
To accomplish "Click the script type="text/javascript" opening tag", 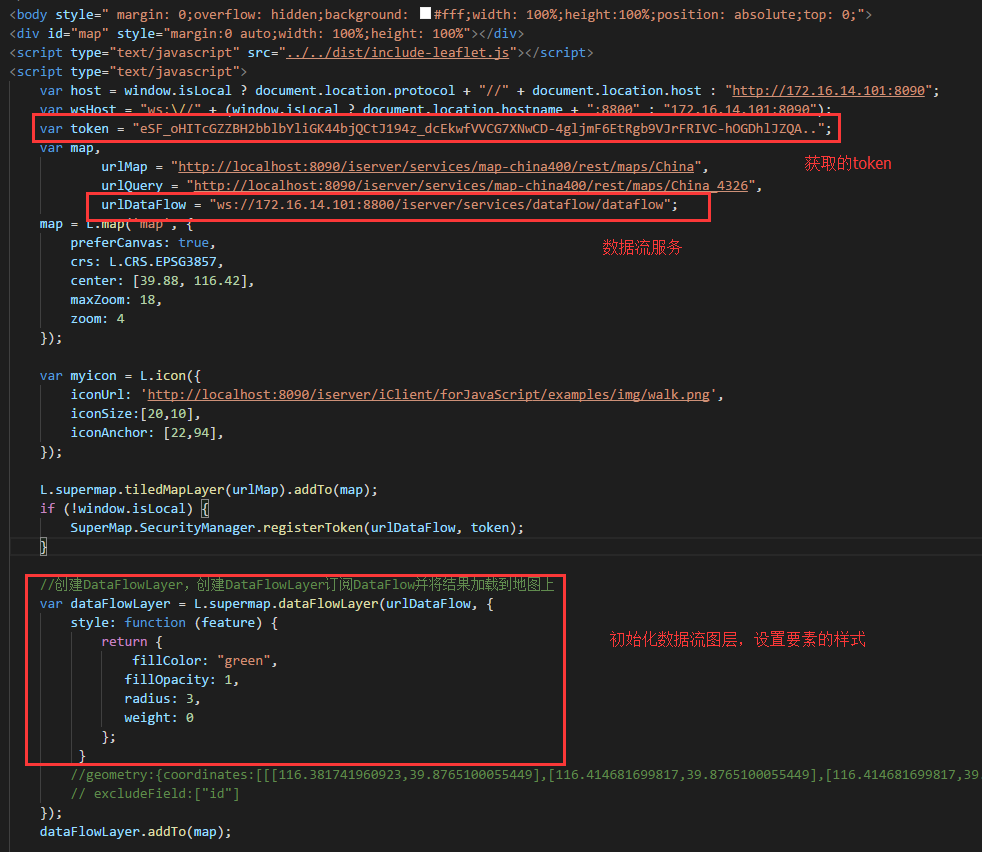I will 128,72.
